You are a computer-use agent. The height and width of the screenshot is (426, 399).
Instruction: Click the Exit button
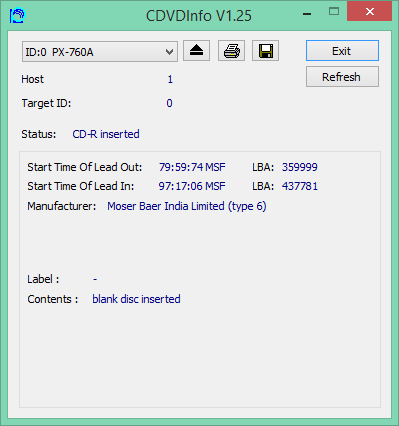point(342,51)
